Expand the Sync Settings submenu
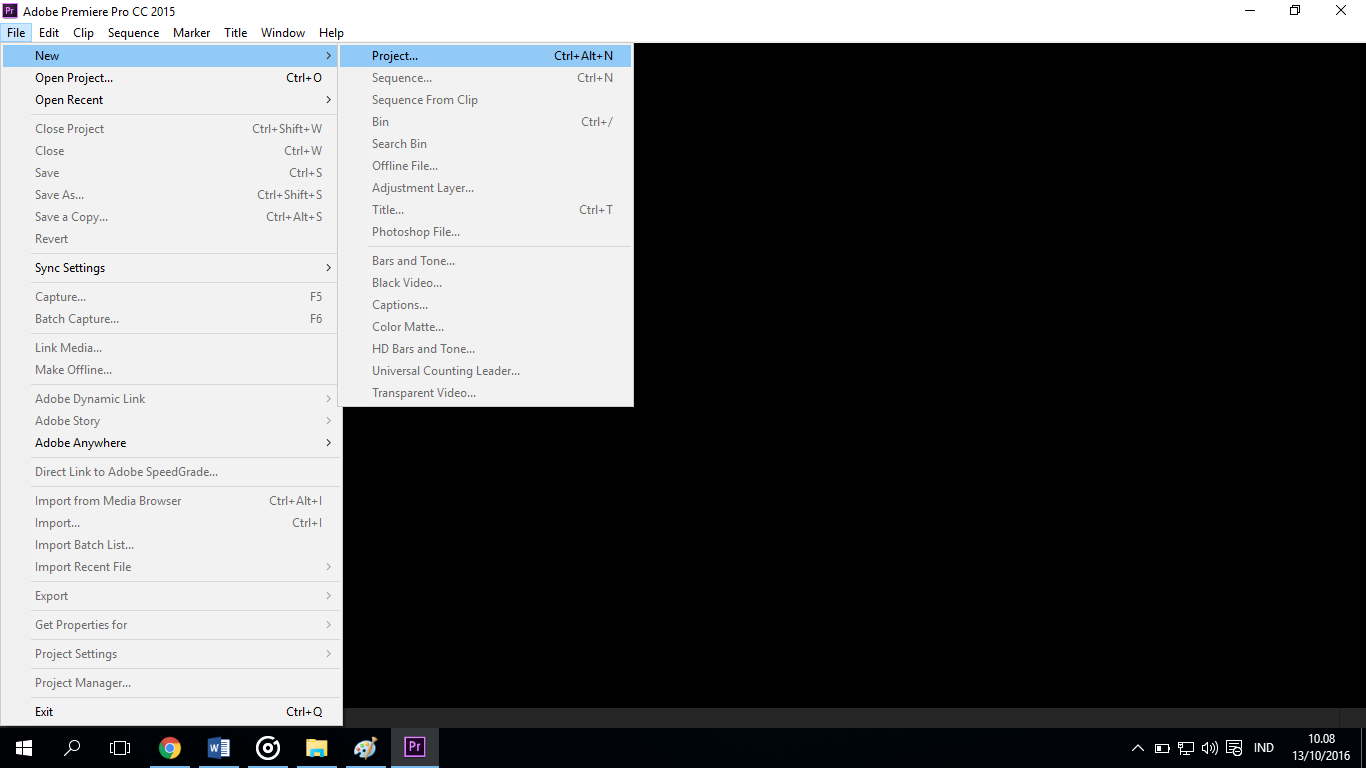The image size is (1366, 768). click(x=172, y=268)
